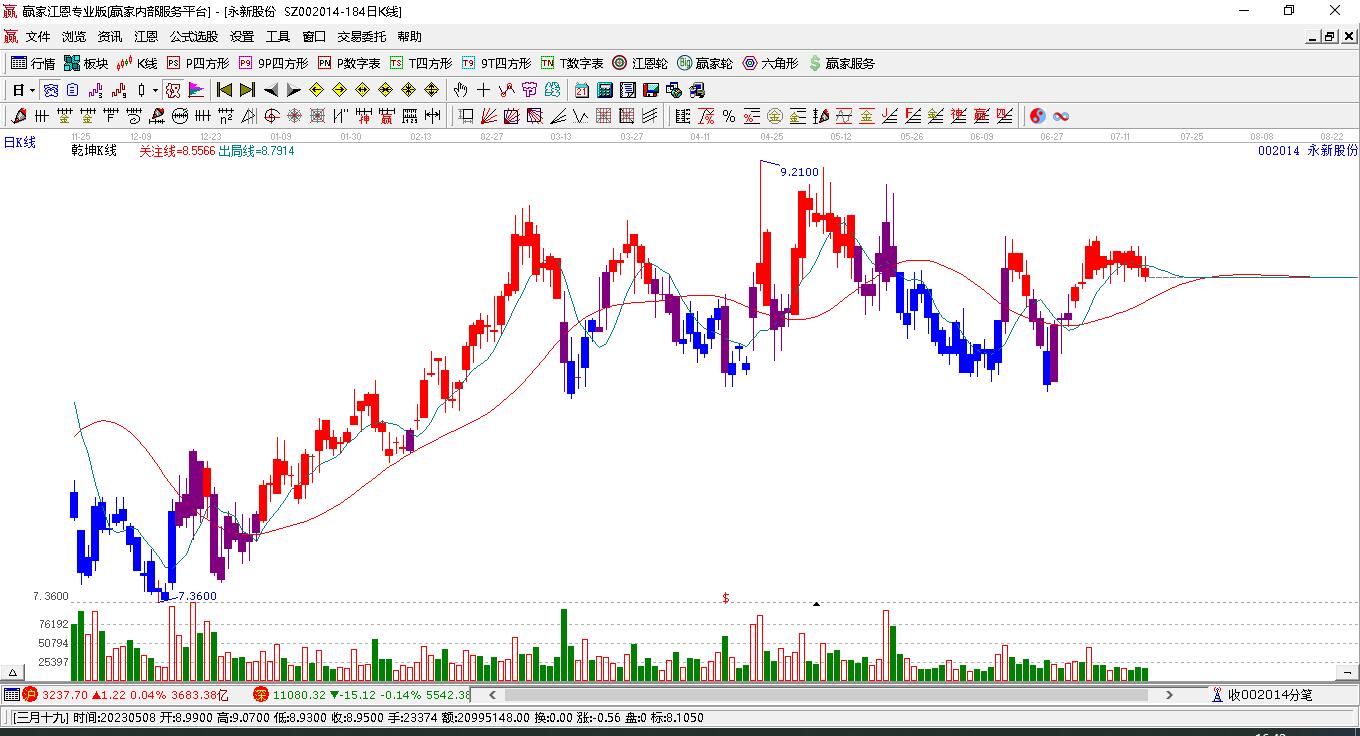Open the 浏览 menu
The width and height of the screenshot is (1360, 736).
74,37
